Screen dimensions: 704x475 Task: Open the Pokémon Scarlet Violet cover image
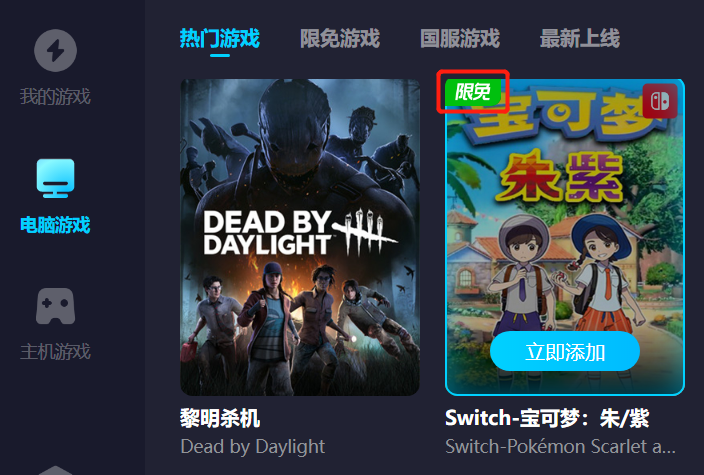565,237
